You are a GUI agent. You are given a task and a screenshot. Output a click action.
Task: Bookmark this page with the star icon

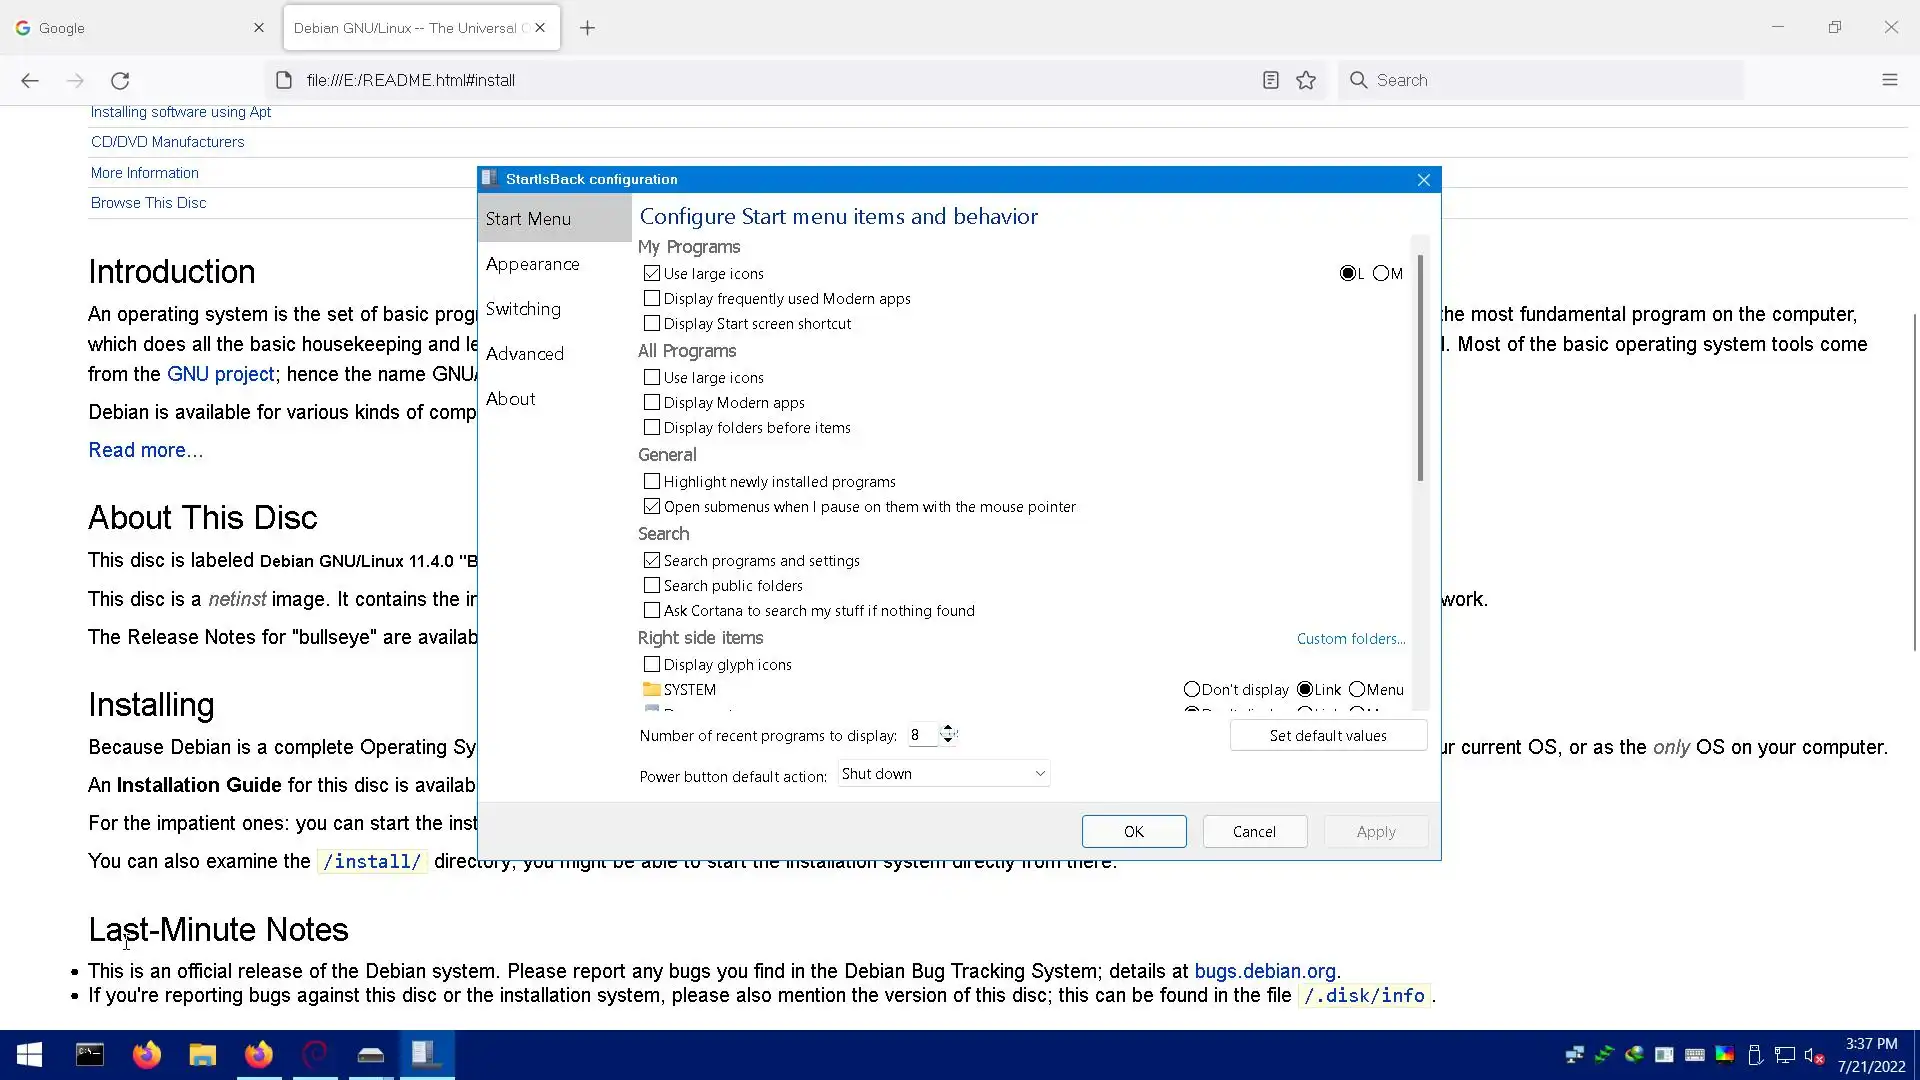pos(1306,80)
